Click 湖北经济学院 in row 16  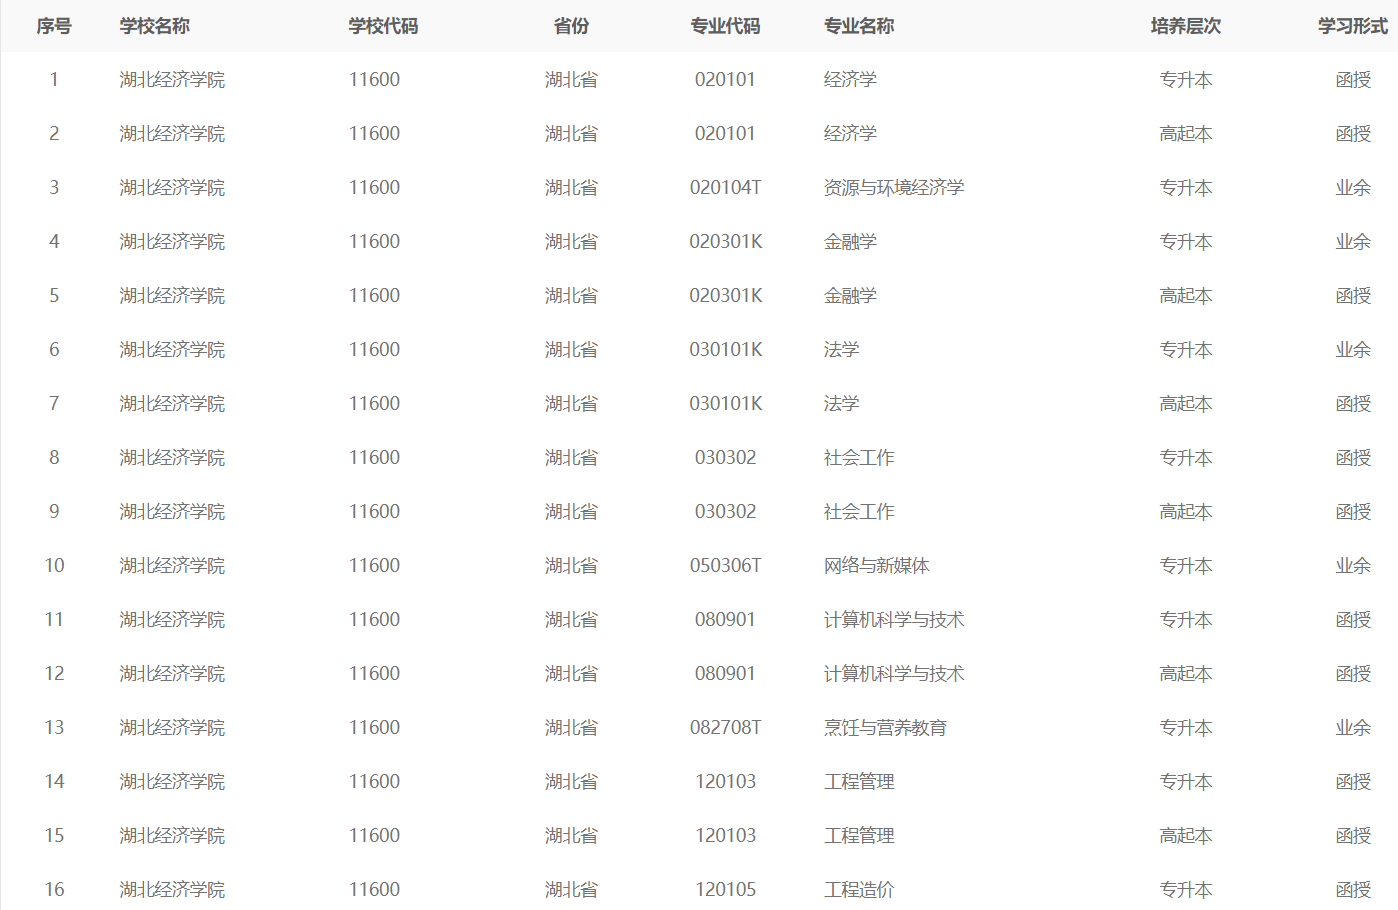coord(172,890)
